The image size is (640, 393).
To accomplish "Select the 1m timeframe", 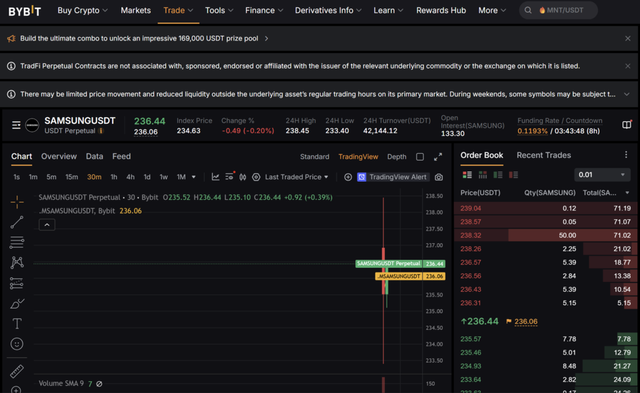I will coord(33,177).
